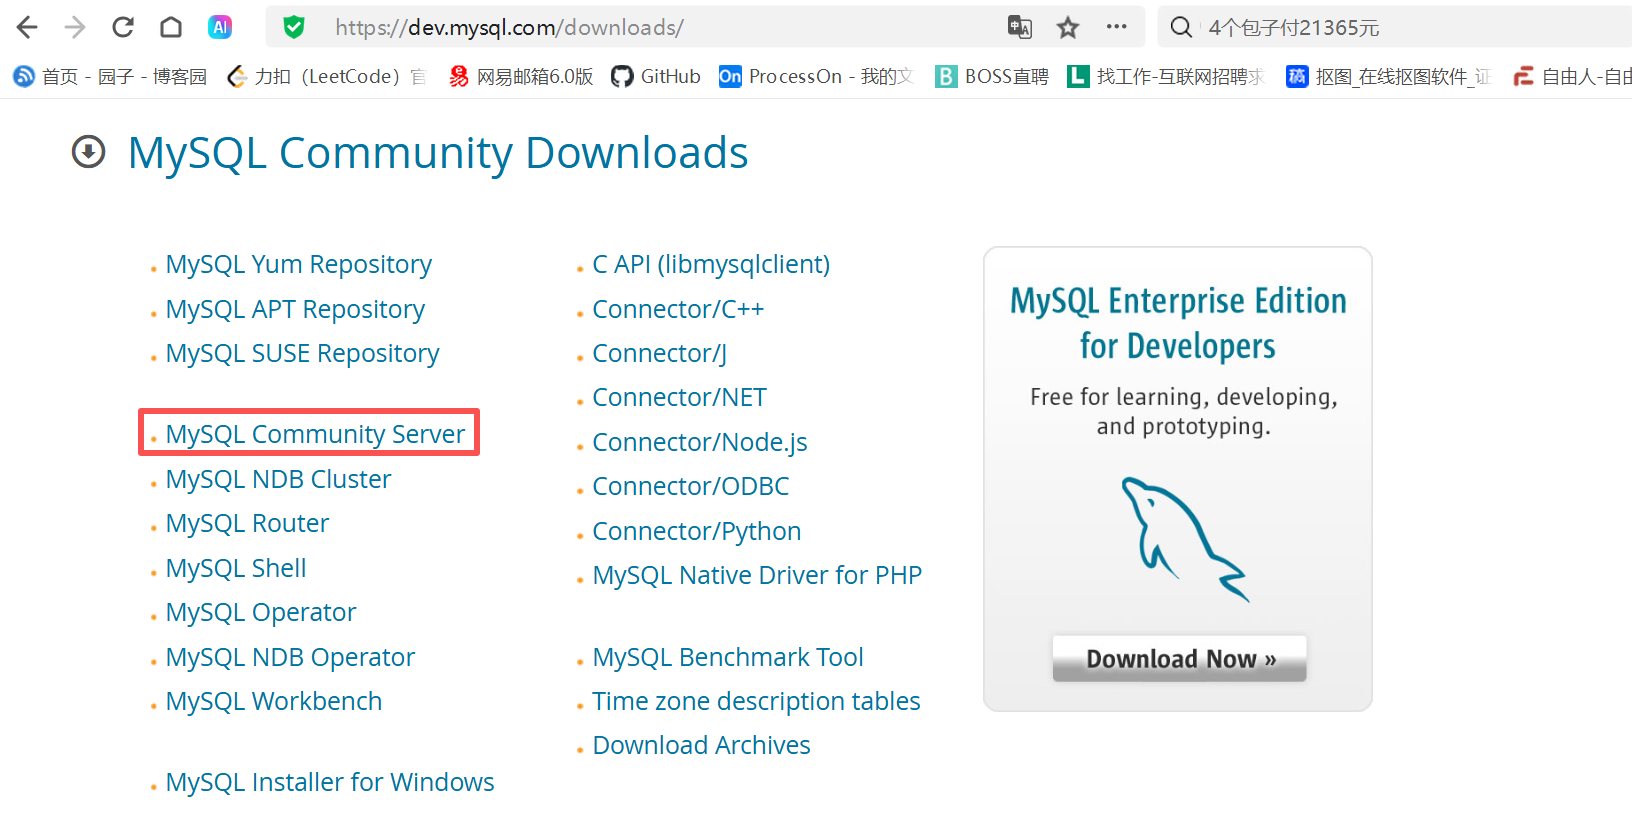Open Time zone description tables
This screenshot has height=825, width=1632.
pyautogui.click(x=756, y=701)
